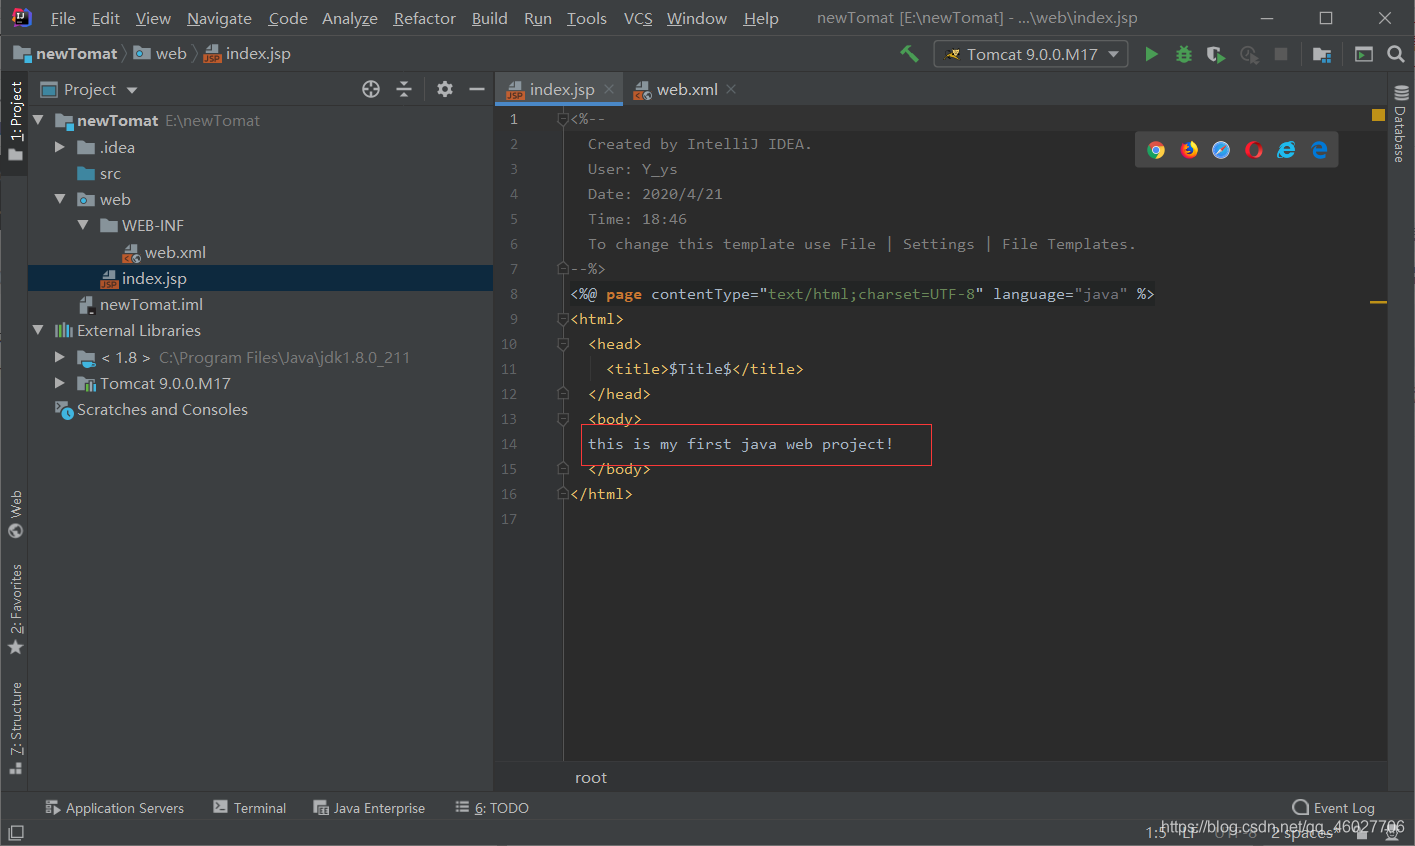This screenshot has width=1415, height=846.
Task: Open Project Structure icon in toolbar
Action: [1322, 54]
